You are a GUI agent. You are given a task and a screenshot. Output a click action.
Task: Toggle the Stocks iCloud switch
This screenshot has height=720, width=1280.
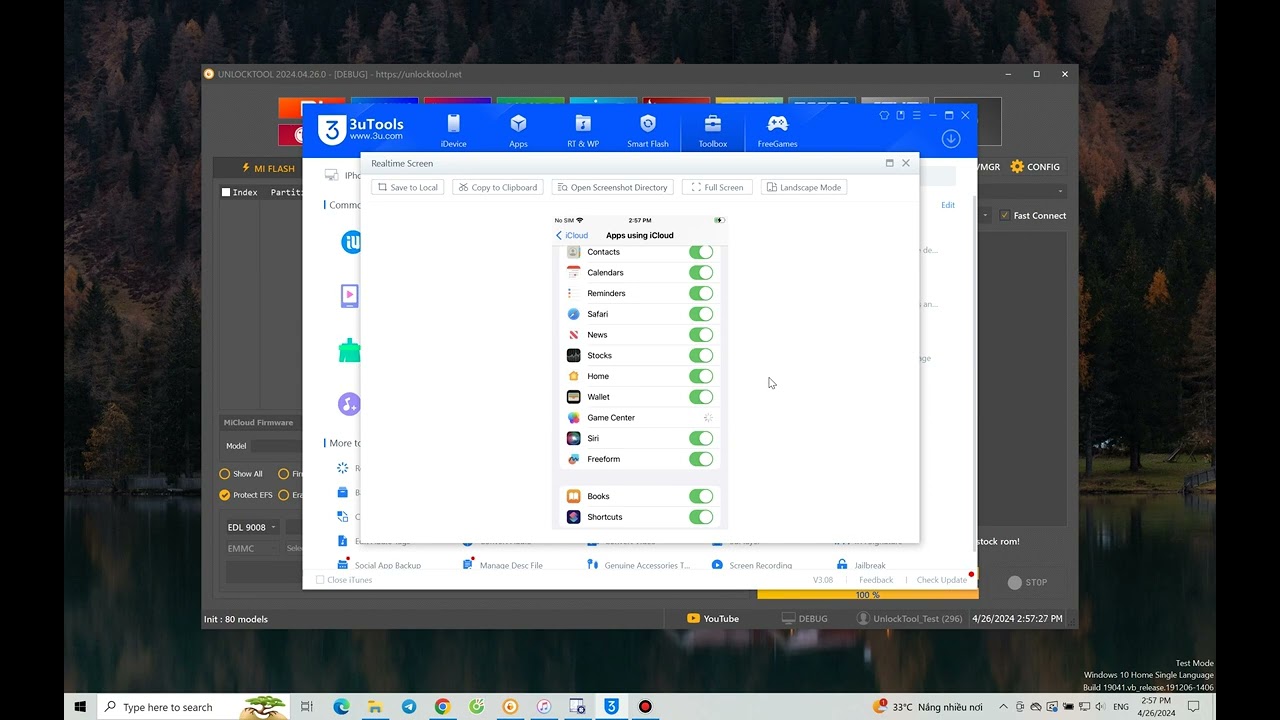point(701,355)
